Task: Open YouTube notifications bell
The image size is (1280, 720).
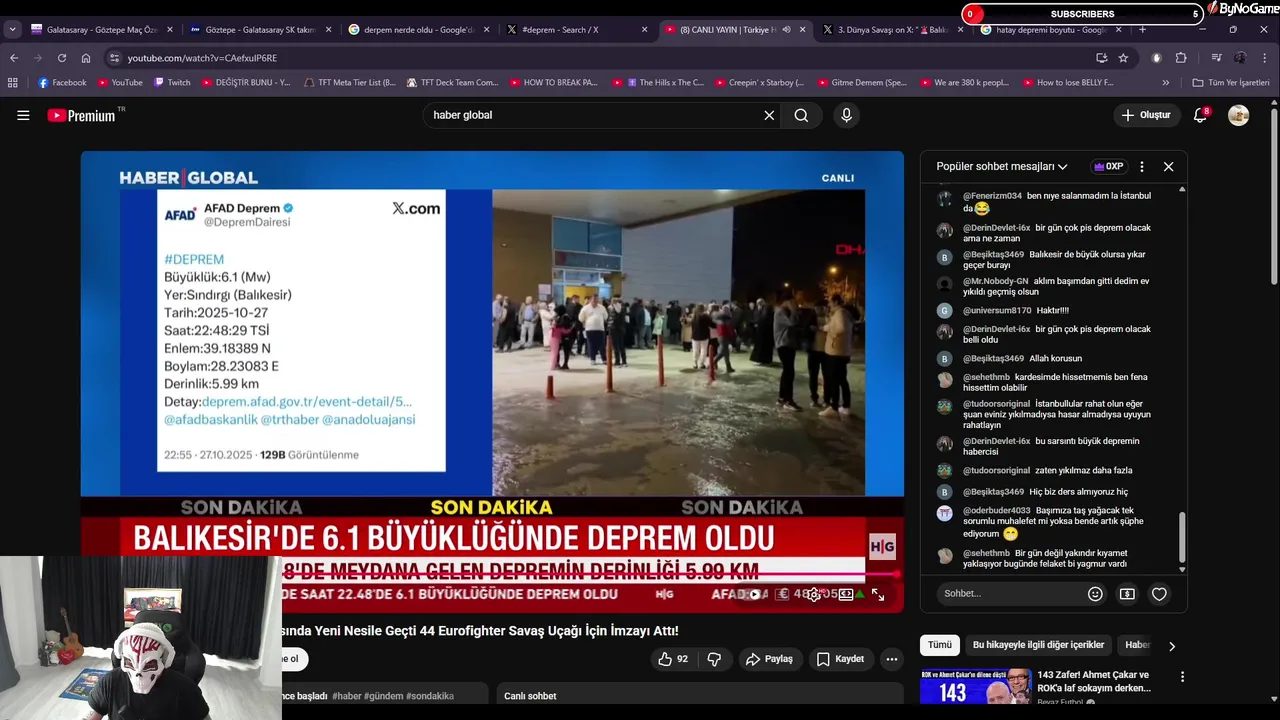Action: click(x=1200, y=115)
